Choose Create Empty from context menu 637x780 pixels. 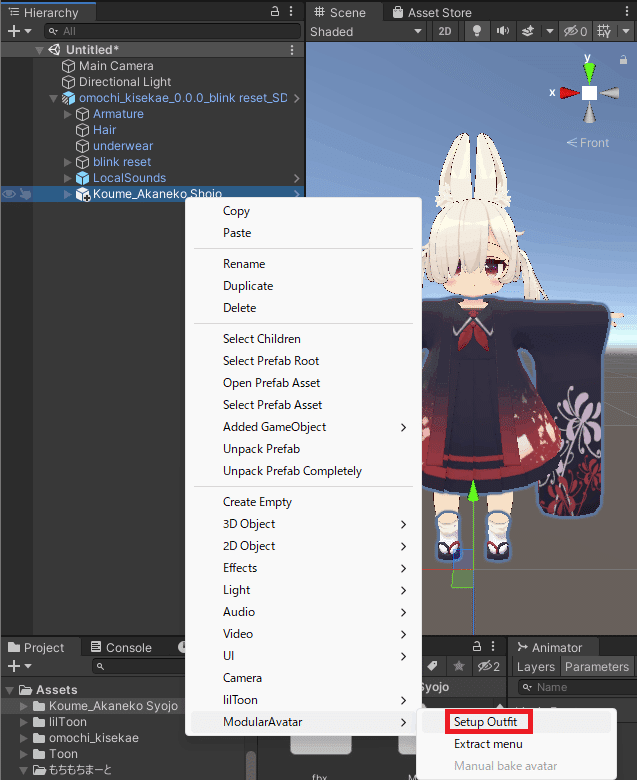coord(257,502)
